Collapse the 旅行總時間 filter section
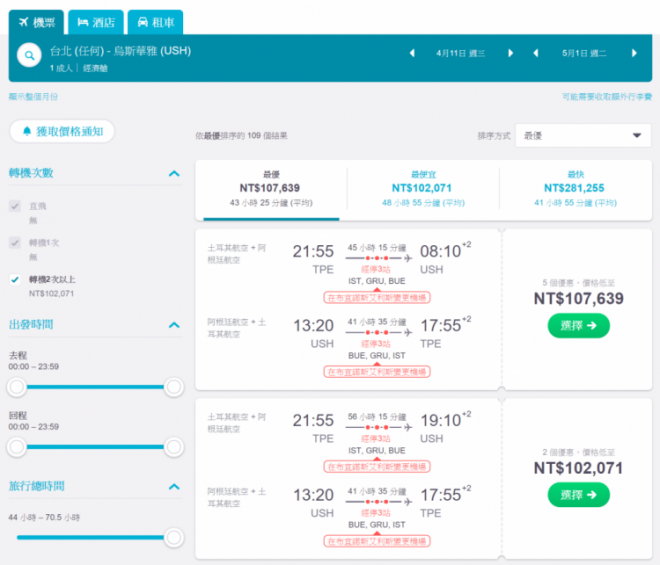660x565 pixels. [175, 486]
